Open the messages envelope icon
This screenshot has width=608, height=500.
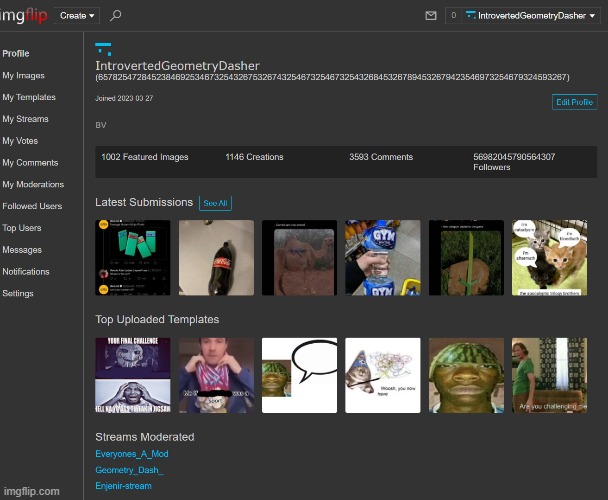pos(431,16)
